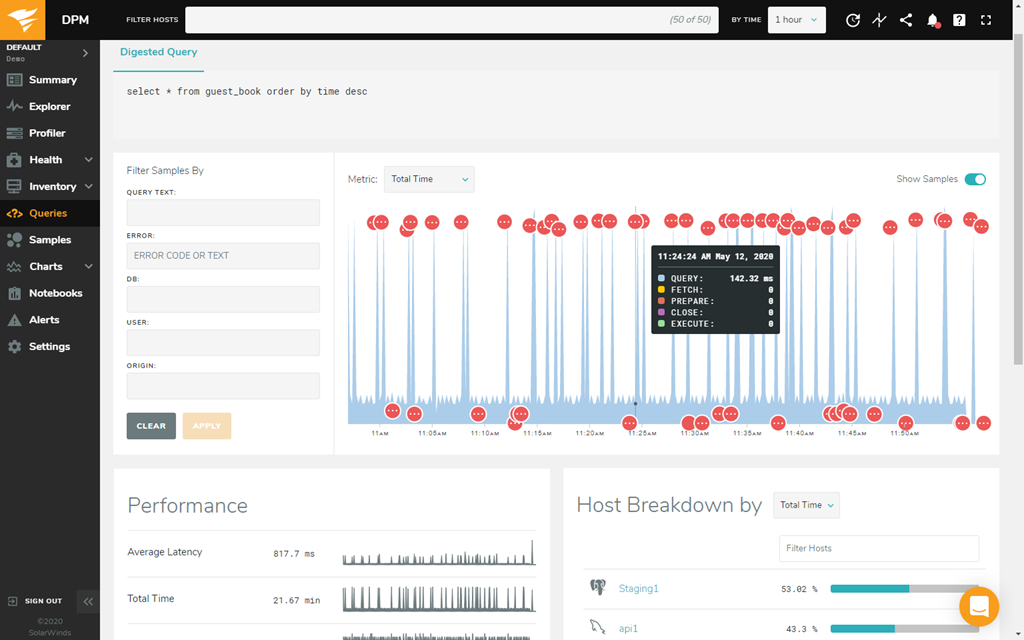
Task: Open Host Breakdown by Total Time dropdown
Action: [806, 505]
